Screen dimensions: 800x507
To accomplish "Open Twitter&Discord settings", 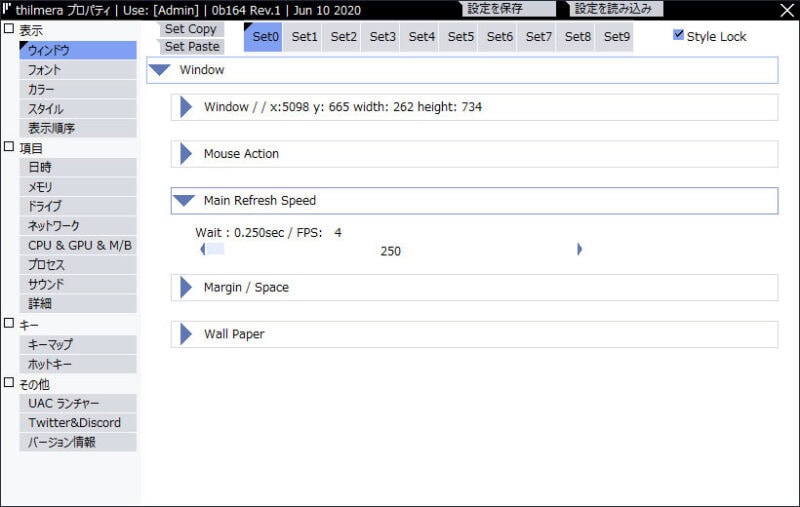I will [78, 423].
